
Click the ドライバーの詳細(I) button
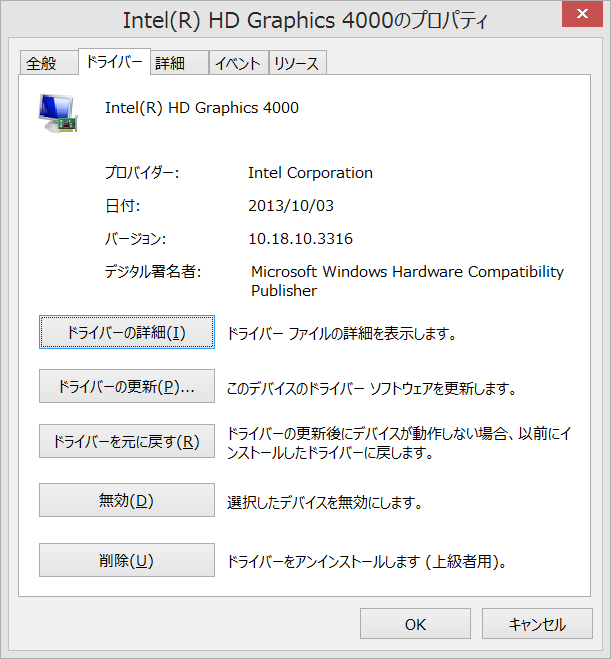point(127,332)
